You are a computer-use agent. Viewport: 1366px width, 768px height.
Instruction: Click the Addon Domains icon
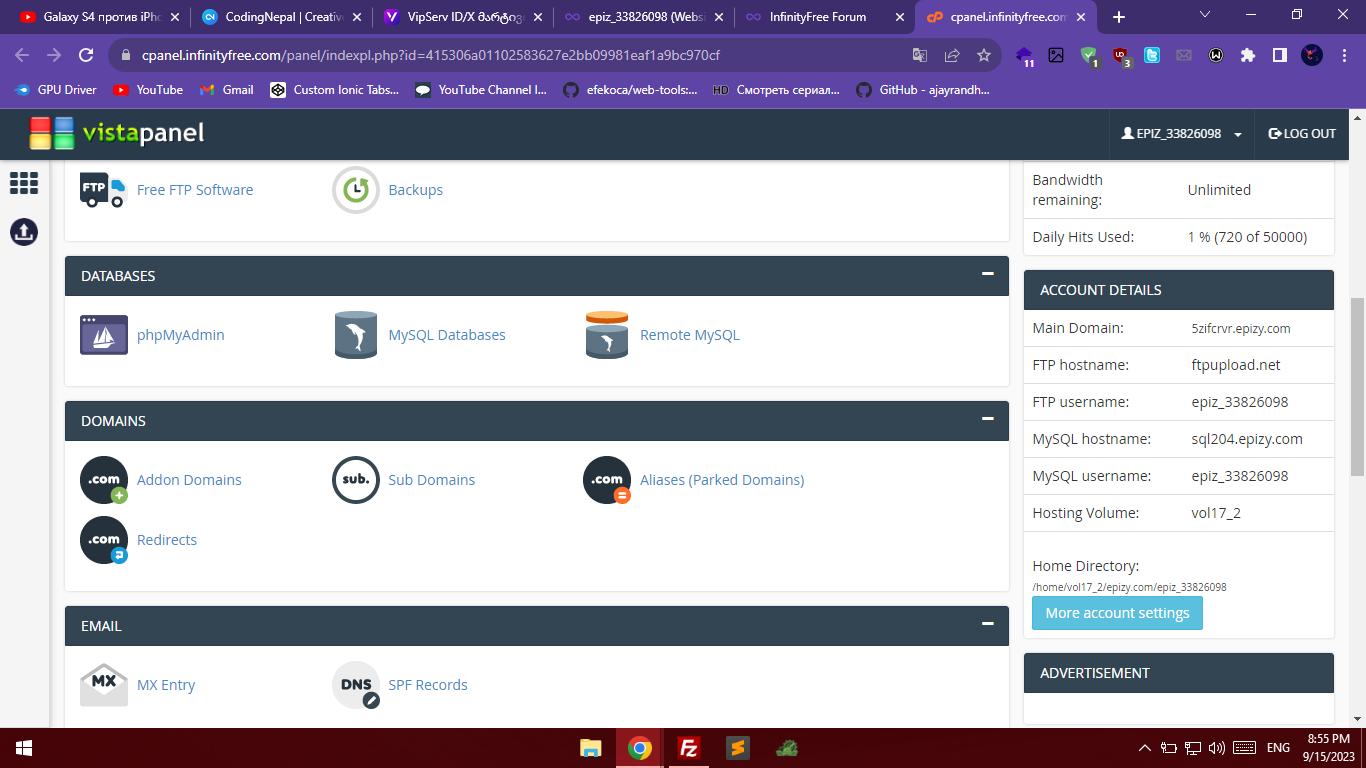104,480
